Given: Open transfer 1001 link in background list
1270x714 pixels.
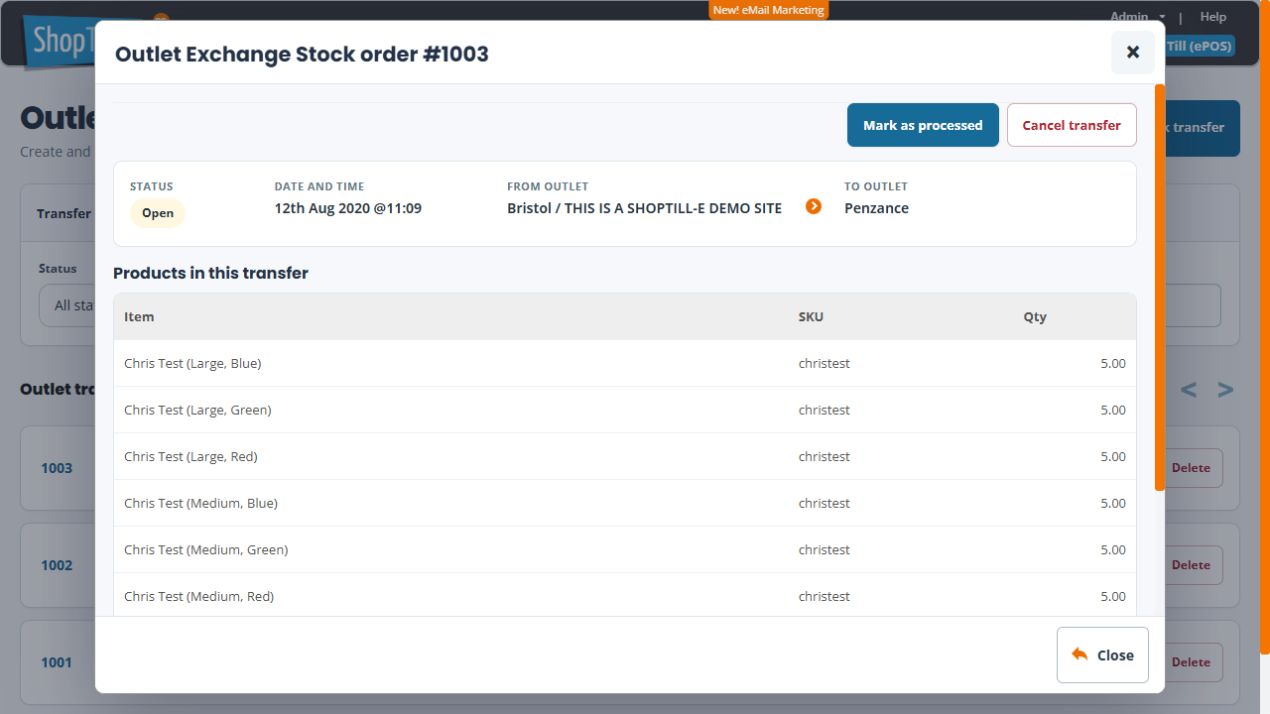Looking at the screenshot, I should [57, 662].
